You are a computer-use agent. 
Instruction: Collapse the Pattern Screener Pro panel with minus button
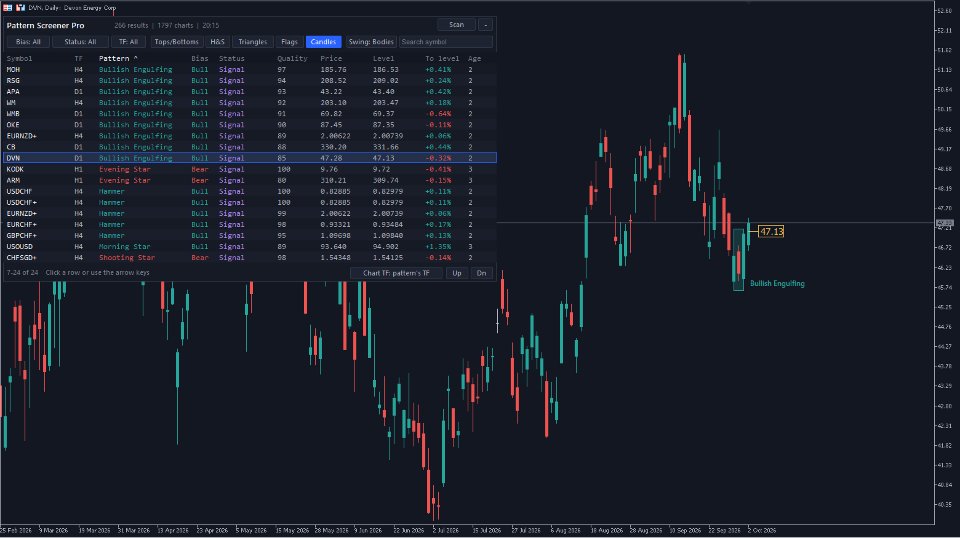coord(486,25)
